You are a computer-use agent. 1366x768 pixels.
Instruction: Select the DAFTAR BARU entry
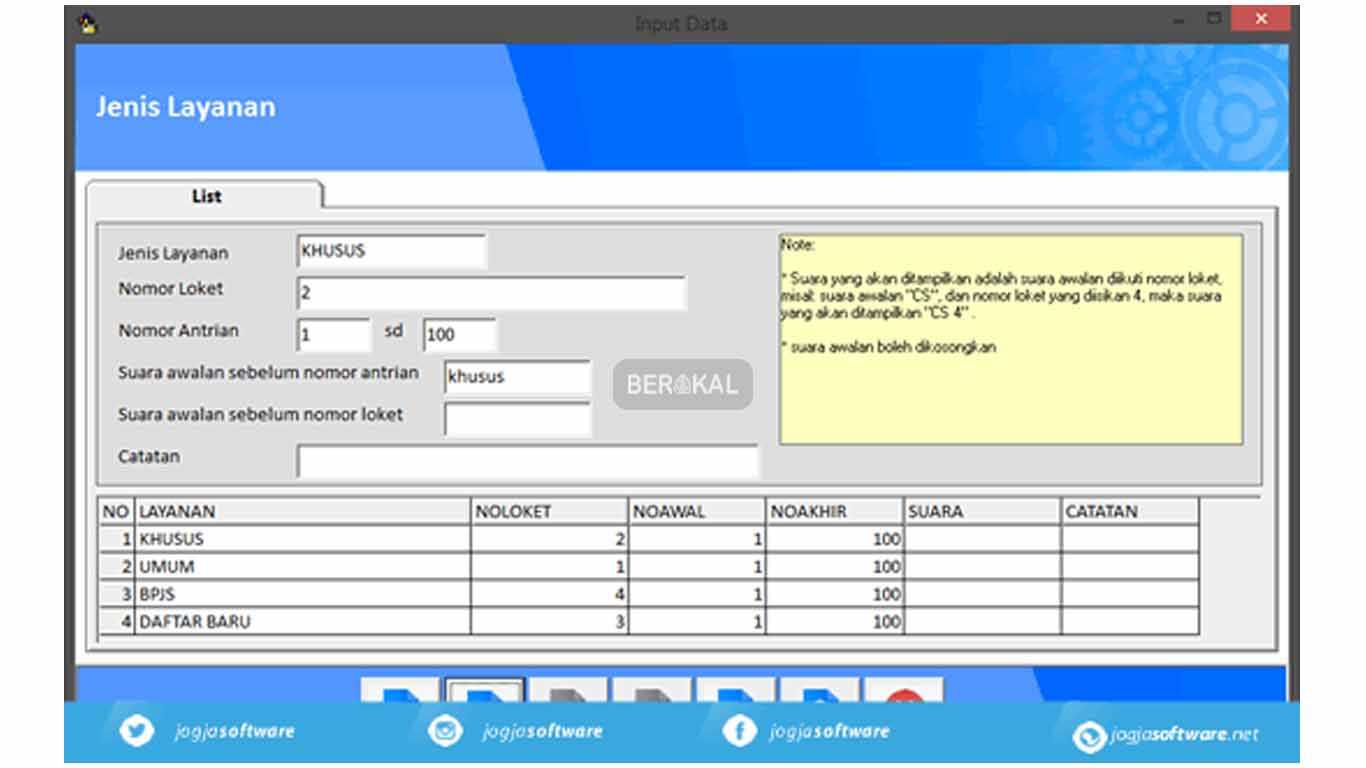[300, 621]
